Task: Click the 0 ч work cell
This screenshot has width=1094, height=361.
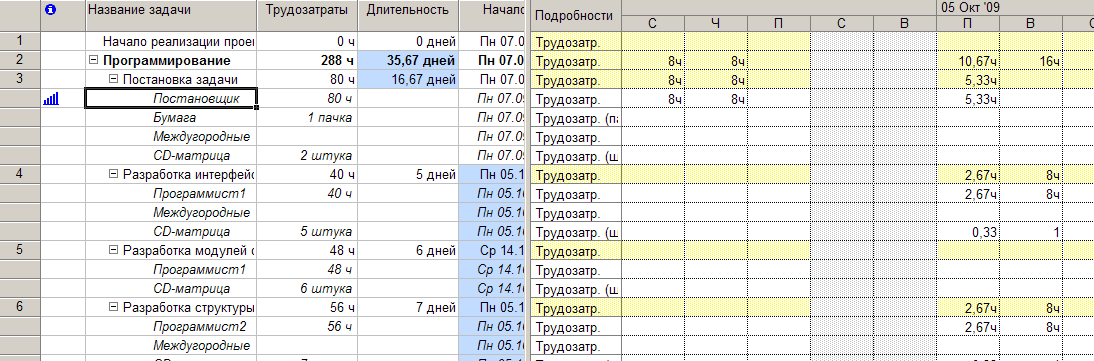Action: [x=308, y=42]
